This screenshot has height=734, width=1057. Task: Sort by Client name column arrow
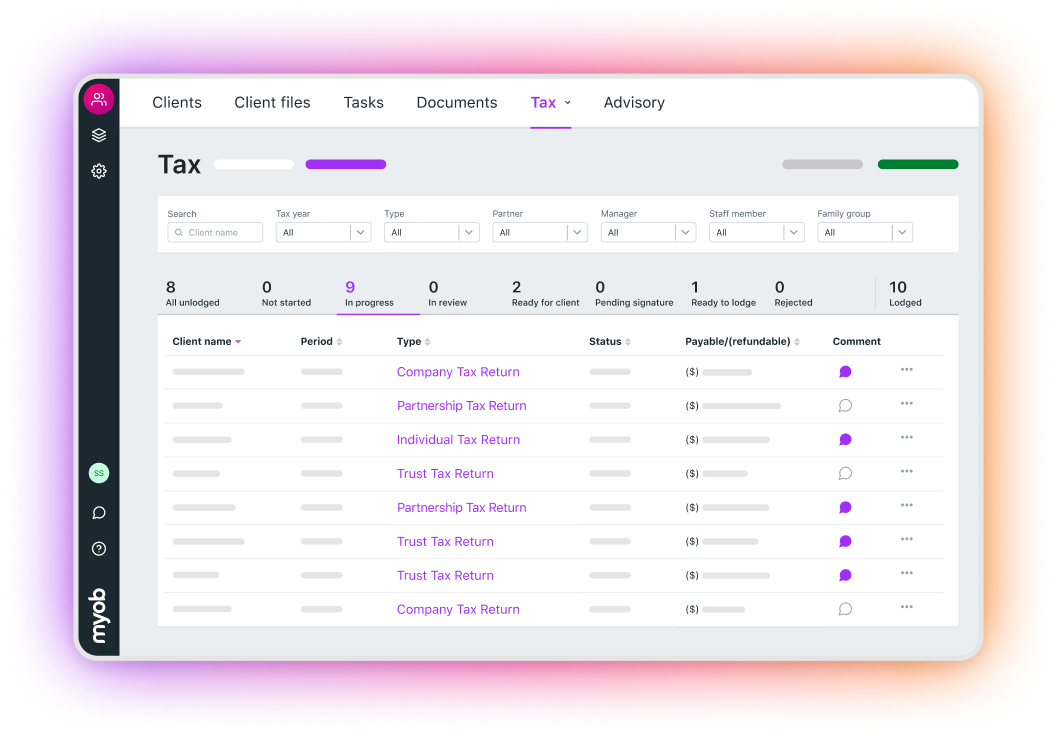(x=238, y=342)
